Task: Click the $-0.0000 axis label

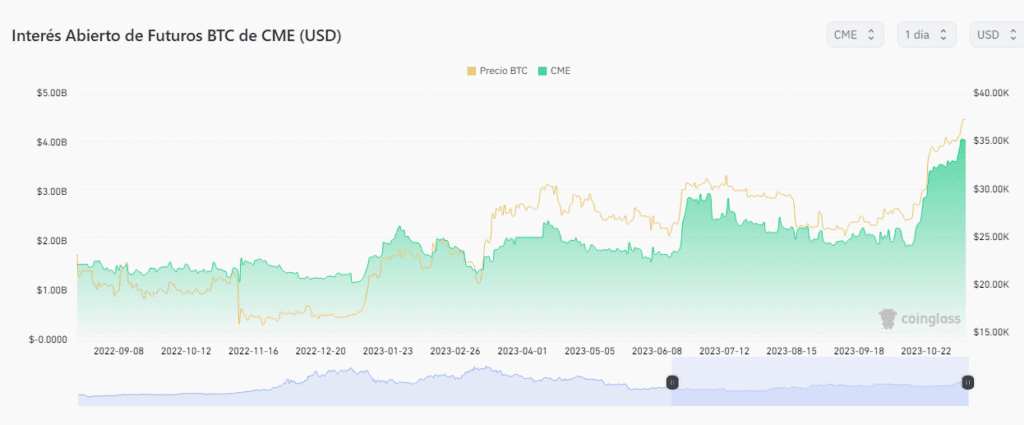Action: (48, 339)
